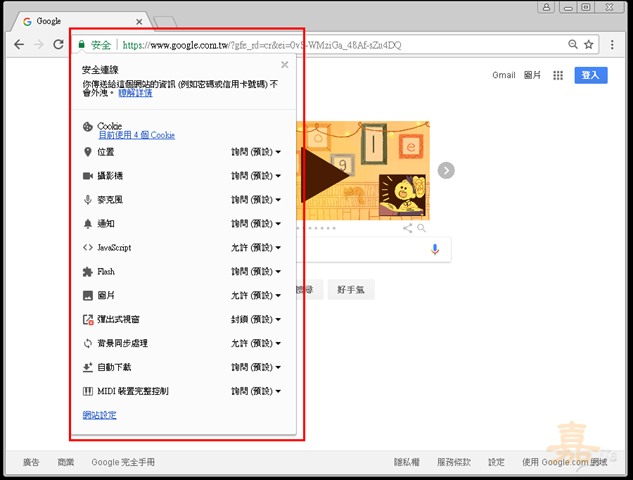Image resolution: width=633 pixels, height=480 pixels.
Task: Click the voice search microphone
Action: point(435,250)
